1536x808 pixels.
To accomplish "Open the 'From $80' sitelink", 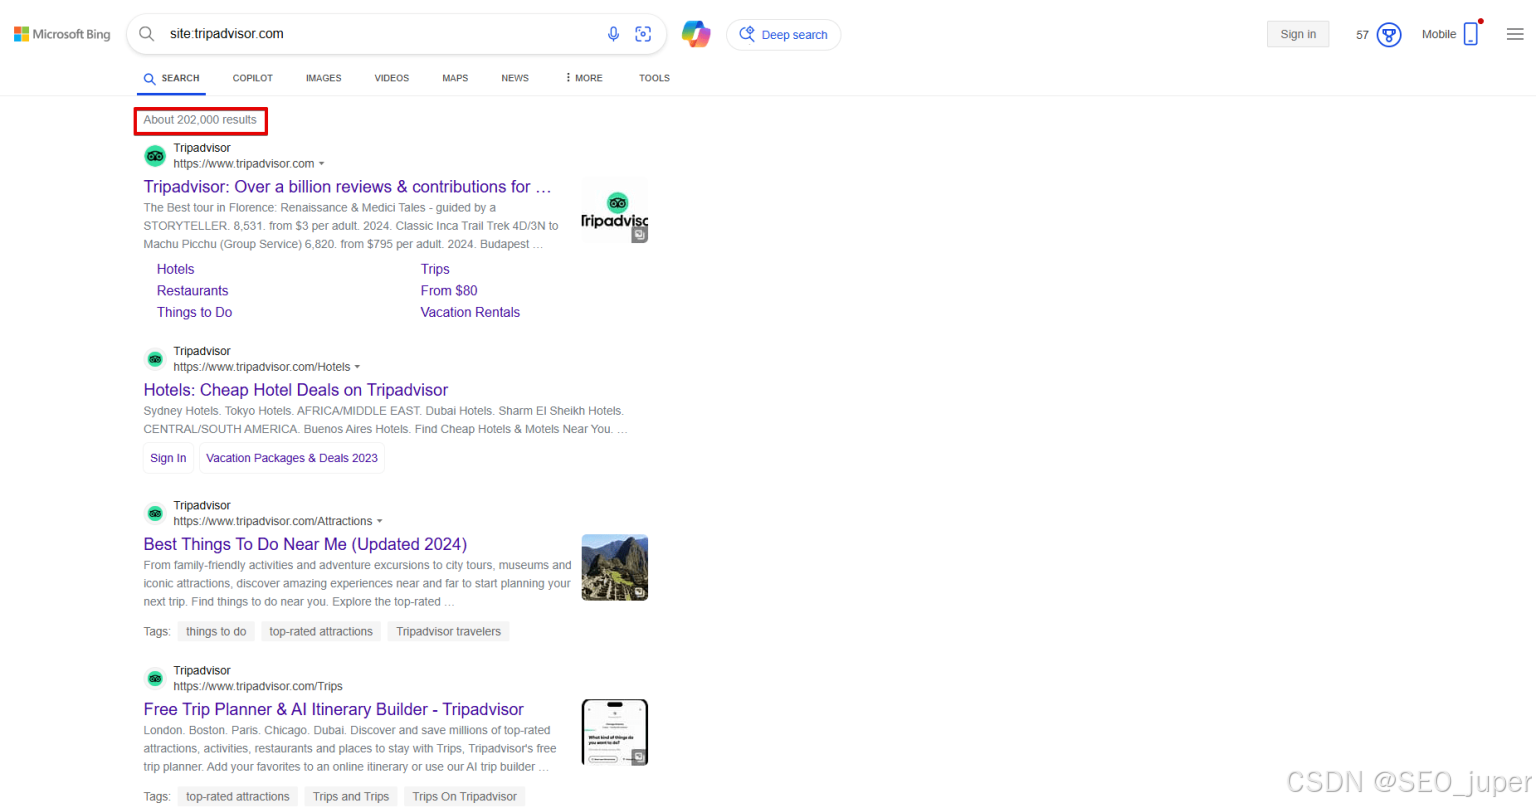I will [449, 291].
